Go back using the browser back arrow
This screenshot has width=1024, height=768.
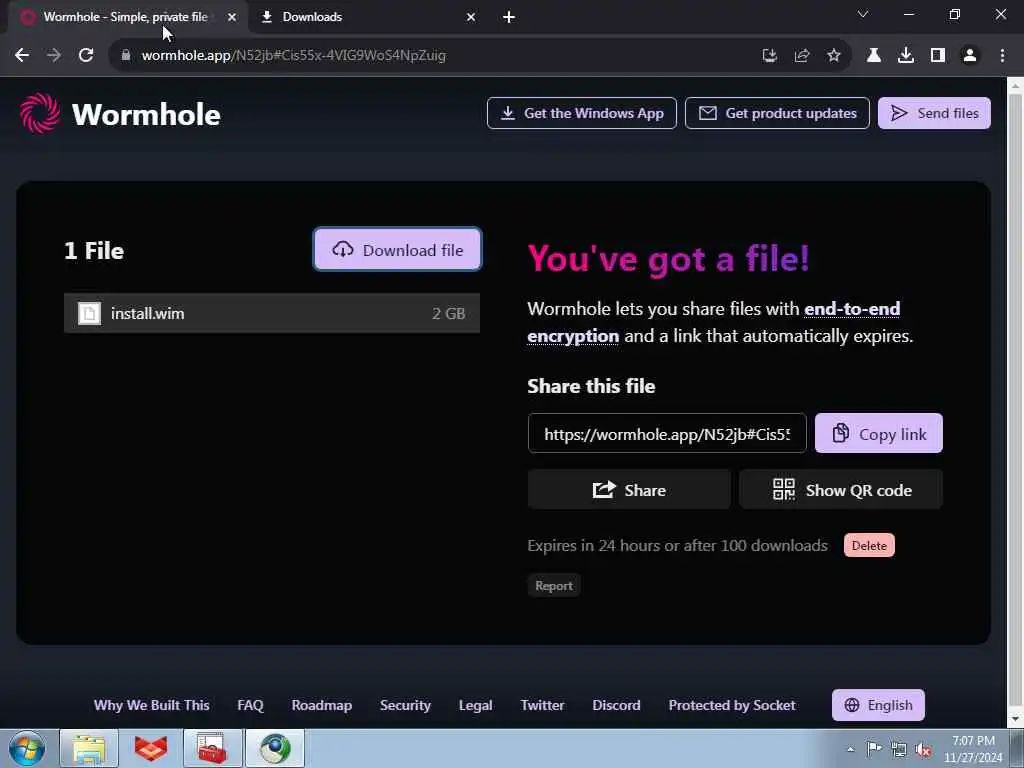tap(22, 56)
